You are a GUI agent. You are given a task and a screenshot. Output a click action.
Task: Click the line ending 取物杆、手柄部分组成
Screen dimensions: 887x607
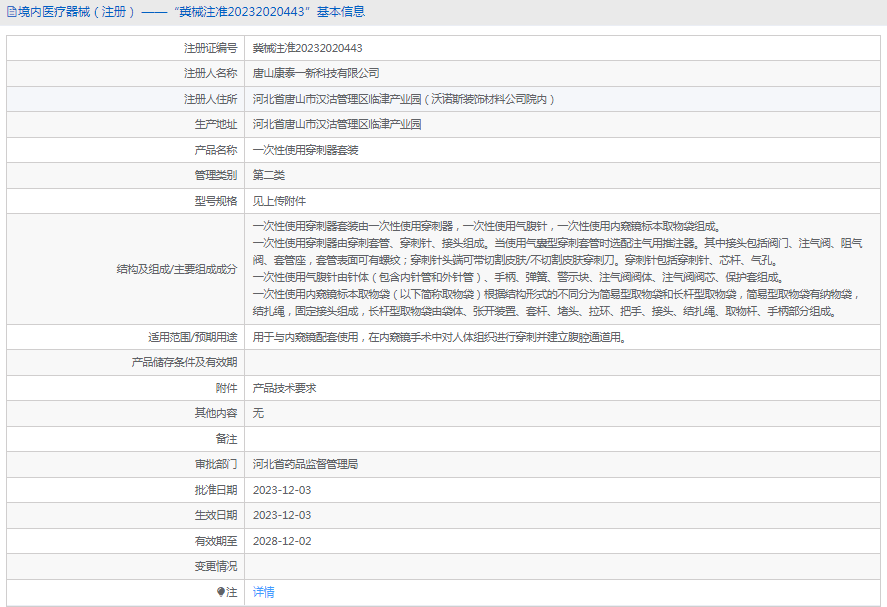(x=545, y=311)
